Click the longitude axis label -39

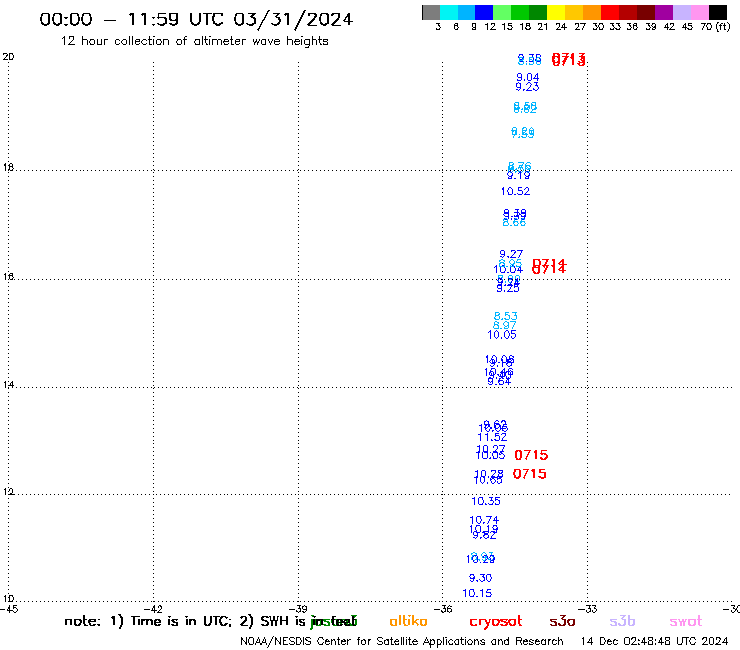coord(298,609)
